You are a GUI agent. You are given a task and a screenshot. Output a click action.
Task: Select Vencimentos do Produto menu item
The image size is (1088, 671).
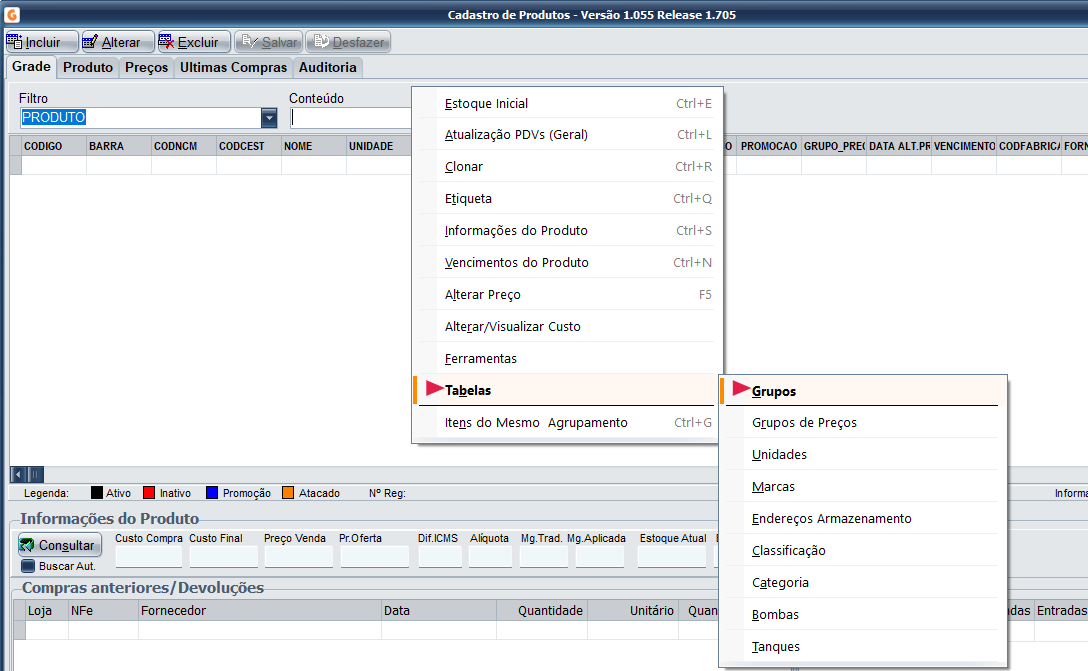click(566, 262)
